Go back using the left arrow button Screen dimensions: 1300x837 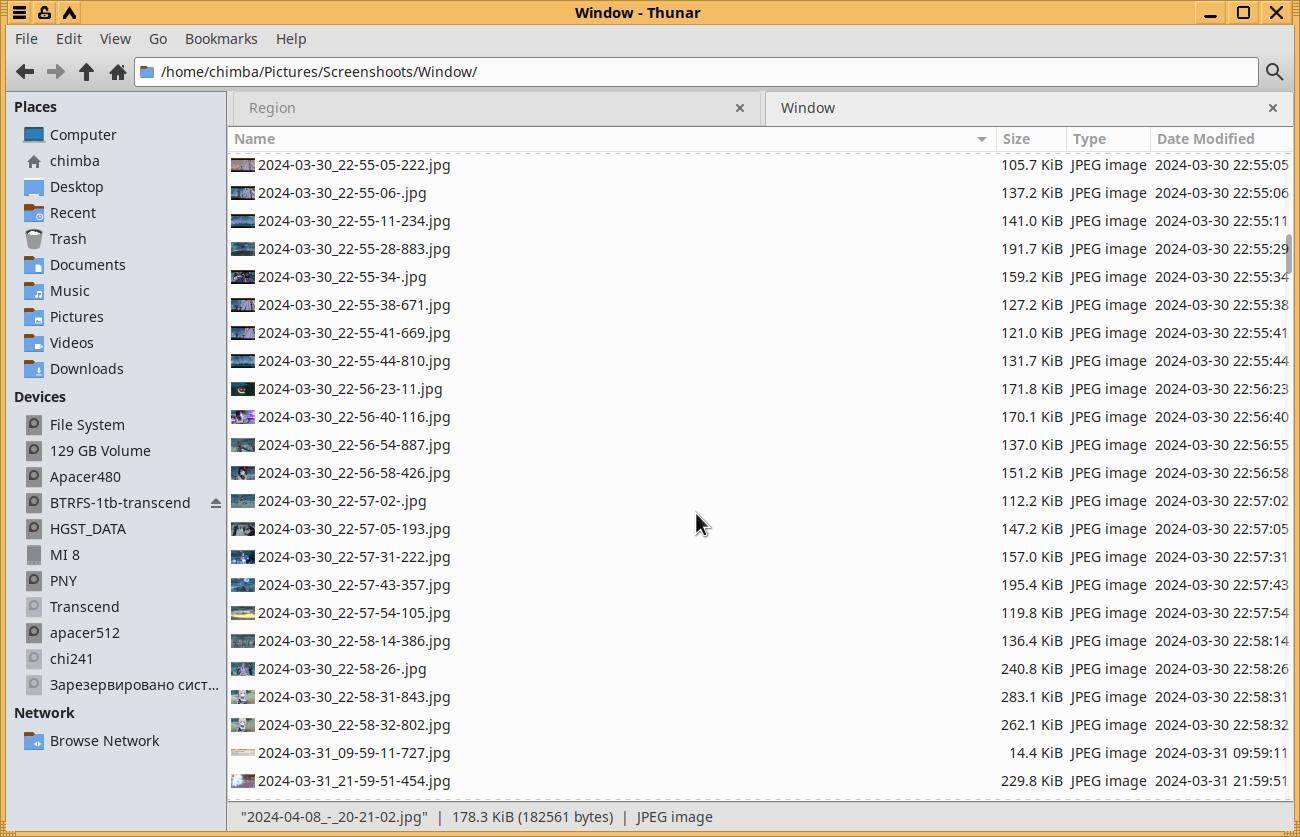25,72
